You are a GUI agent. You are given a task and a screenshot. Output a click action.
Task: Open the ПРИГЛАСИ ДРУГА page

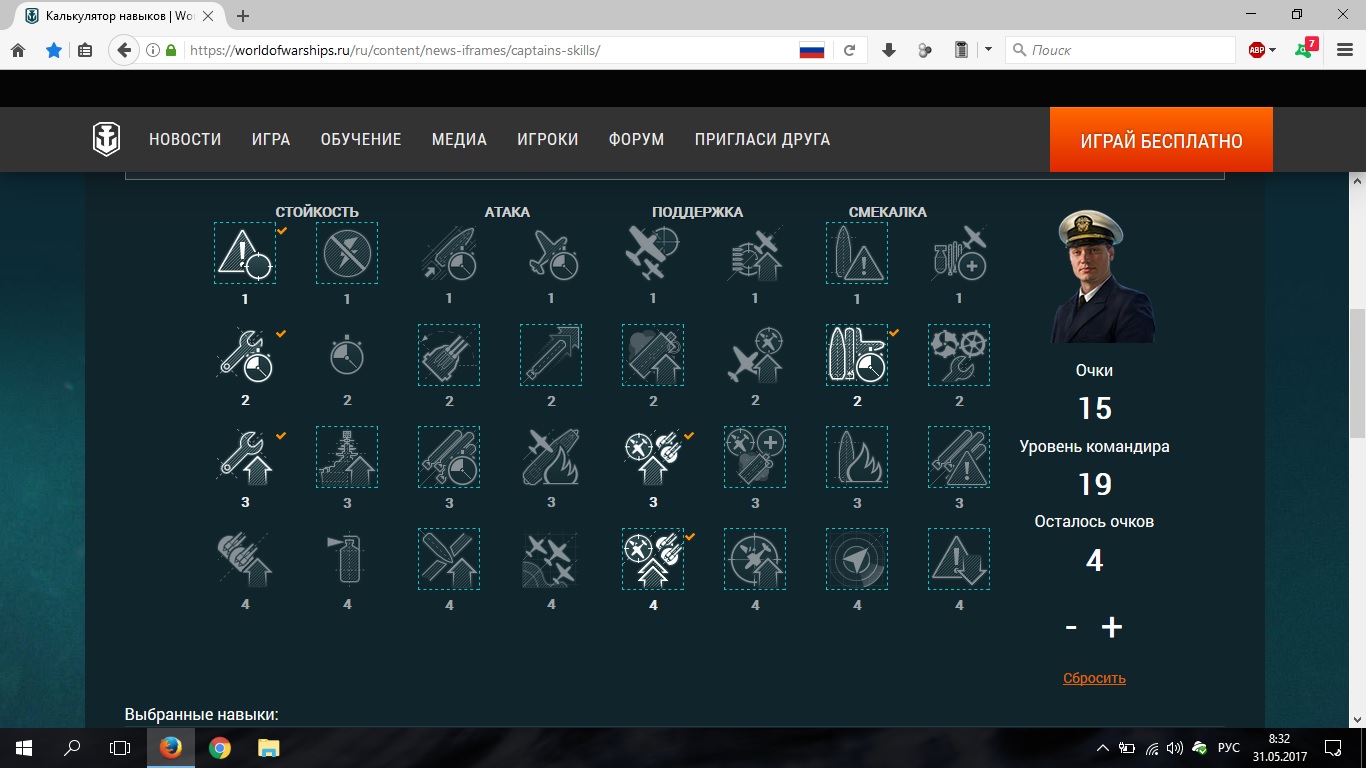762,140
